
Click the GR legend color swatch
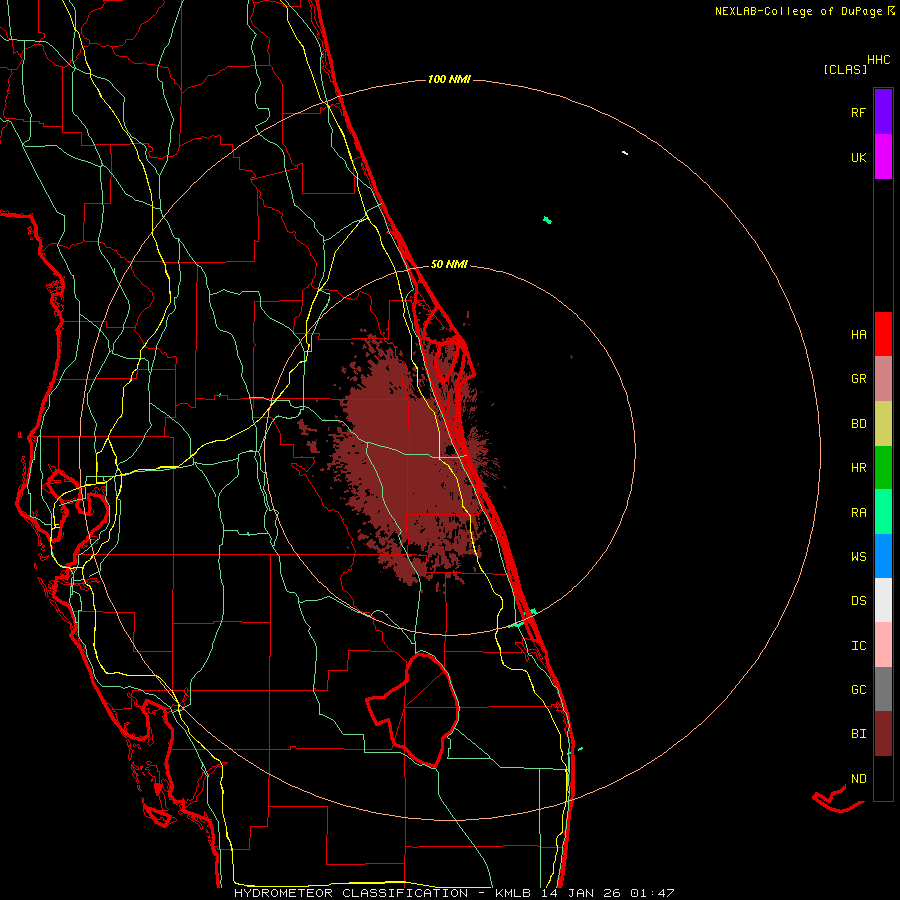(x=883, y=378)
